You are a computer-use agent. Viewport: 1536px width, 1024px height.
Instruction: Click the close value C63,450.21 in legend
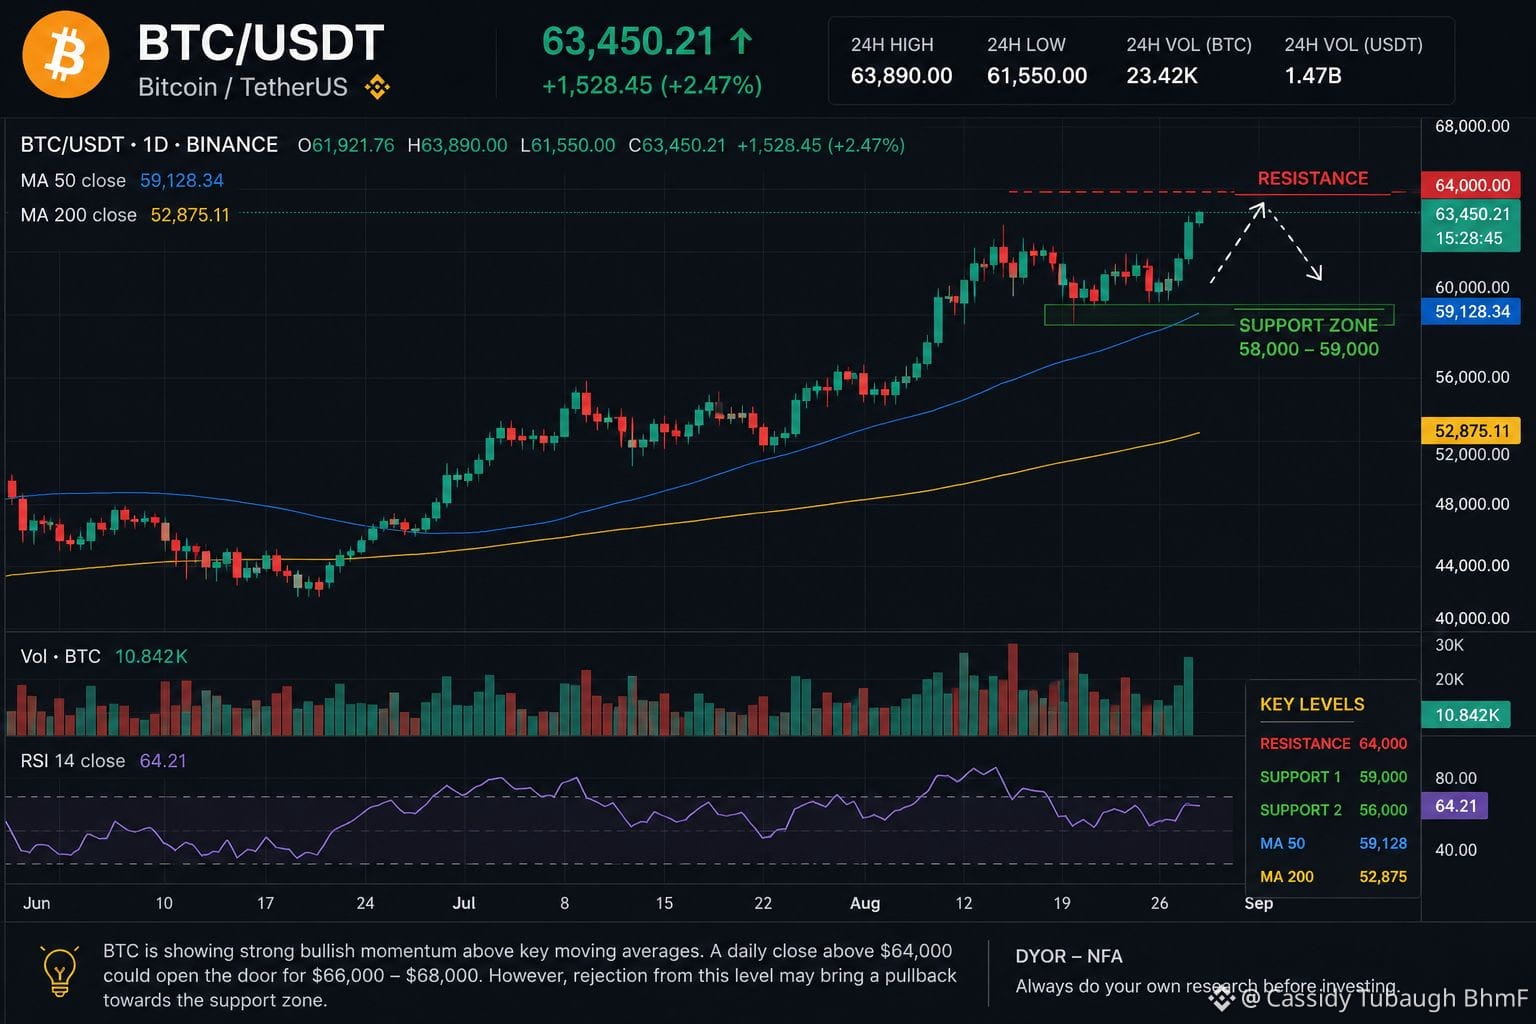point(677,145)
